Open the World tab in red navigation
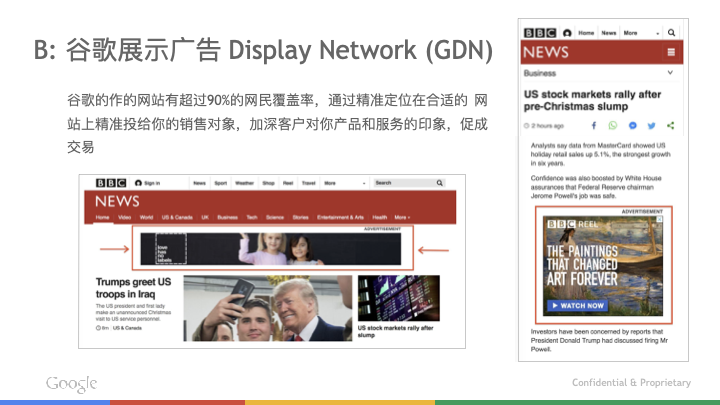 coord(146,217)
